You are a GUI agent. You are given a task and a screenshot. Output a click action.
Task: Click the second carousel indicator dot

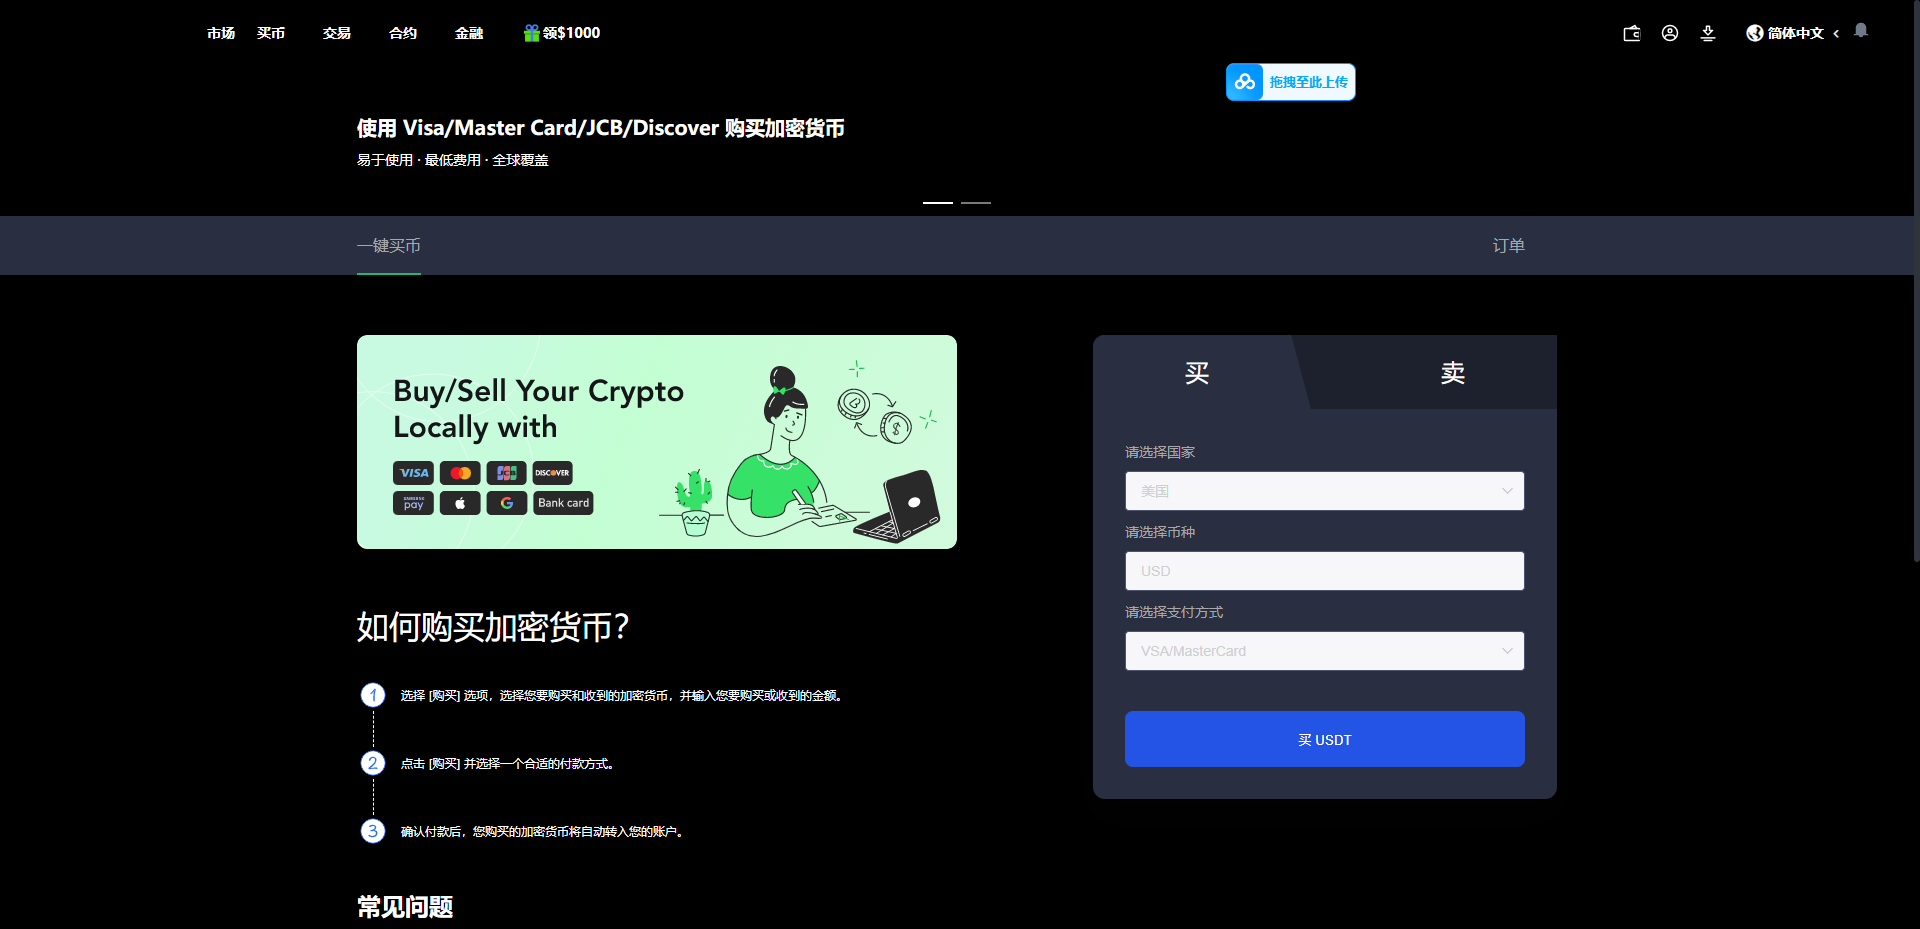coord(976,202)
